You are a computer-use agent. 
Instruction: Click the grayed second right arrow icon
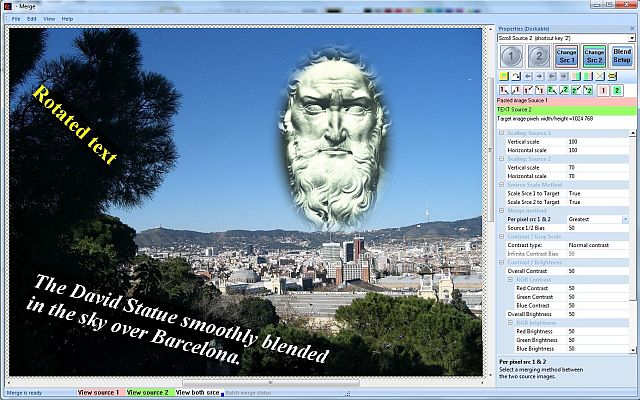coord(563,76)
